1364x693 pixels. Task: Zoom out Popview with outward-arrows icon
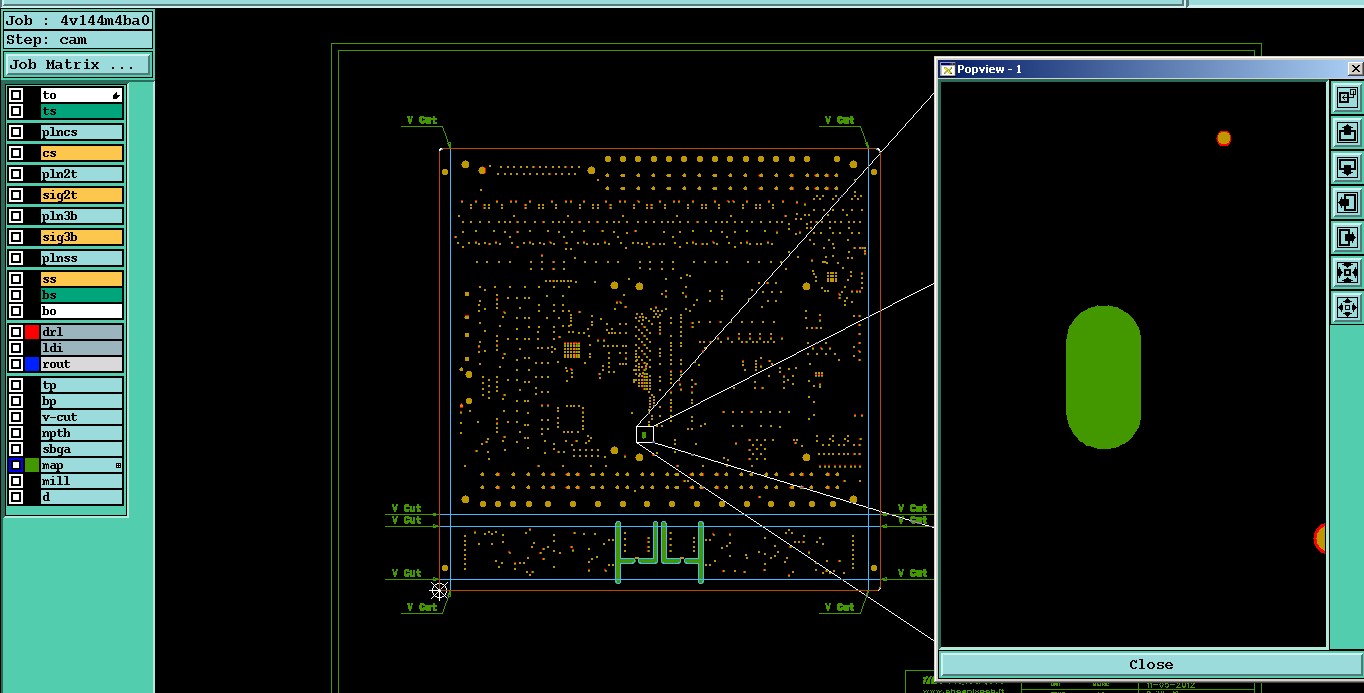1347,307
